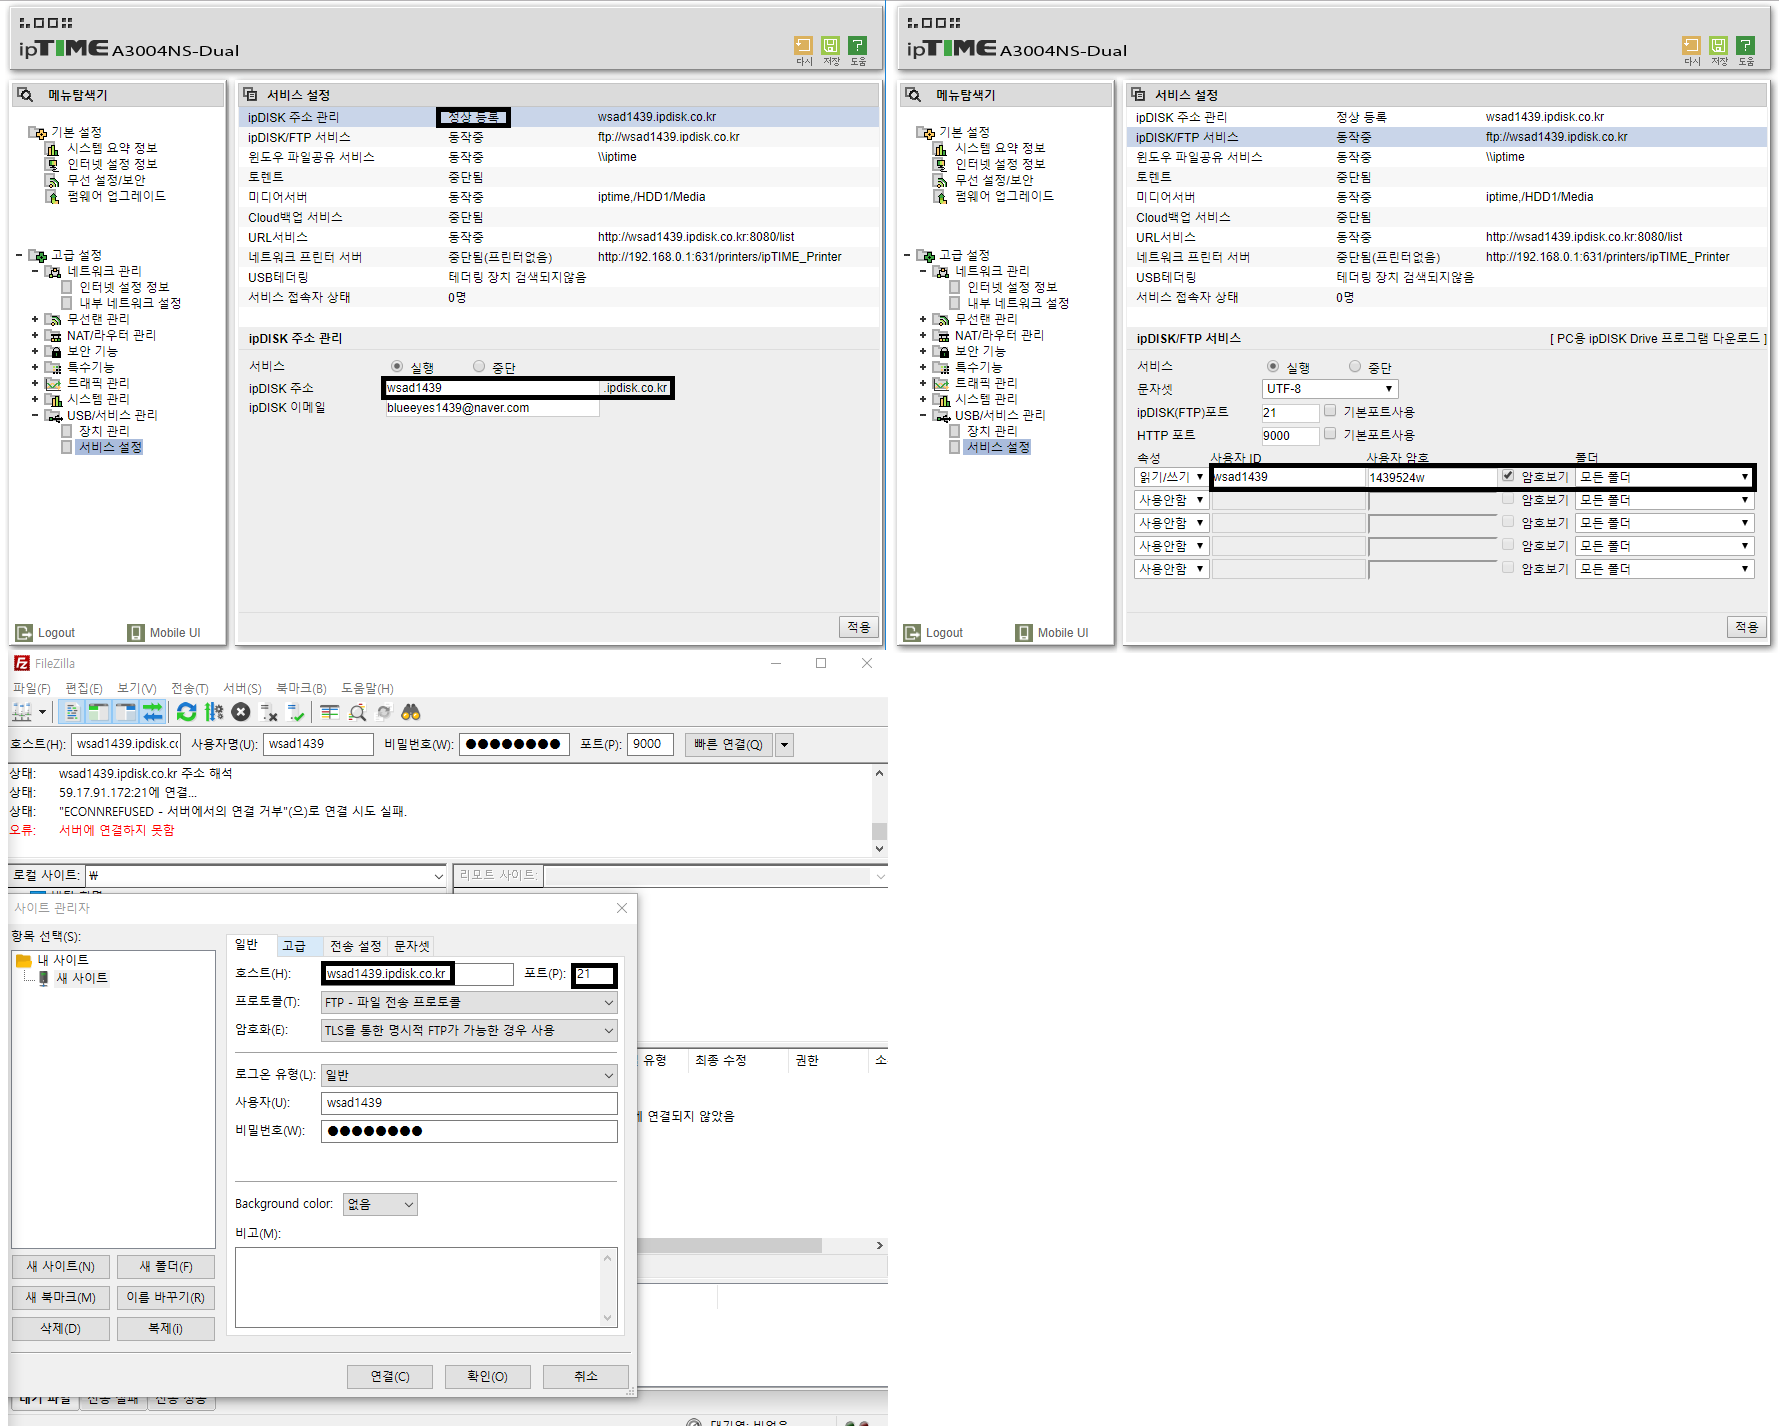Open 암호화 TLS dropdown in Site Manager
This screenshot has height=1426, width=1779.
(x=469, y=1030)
